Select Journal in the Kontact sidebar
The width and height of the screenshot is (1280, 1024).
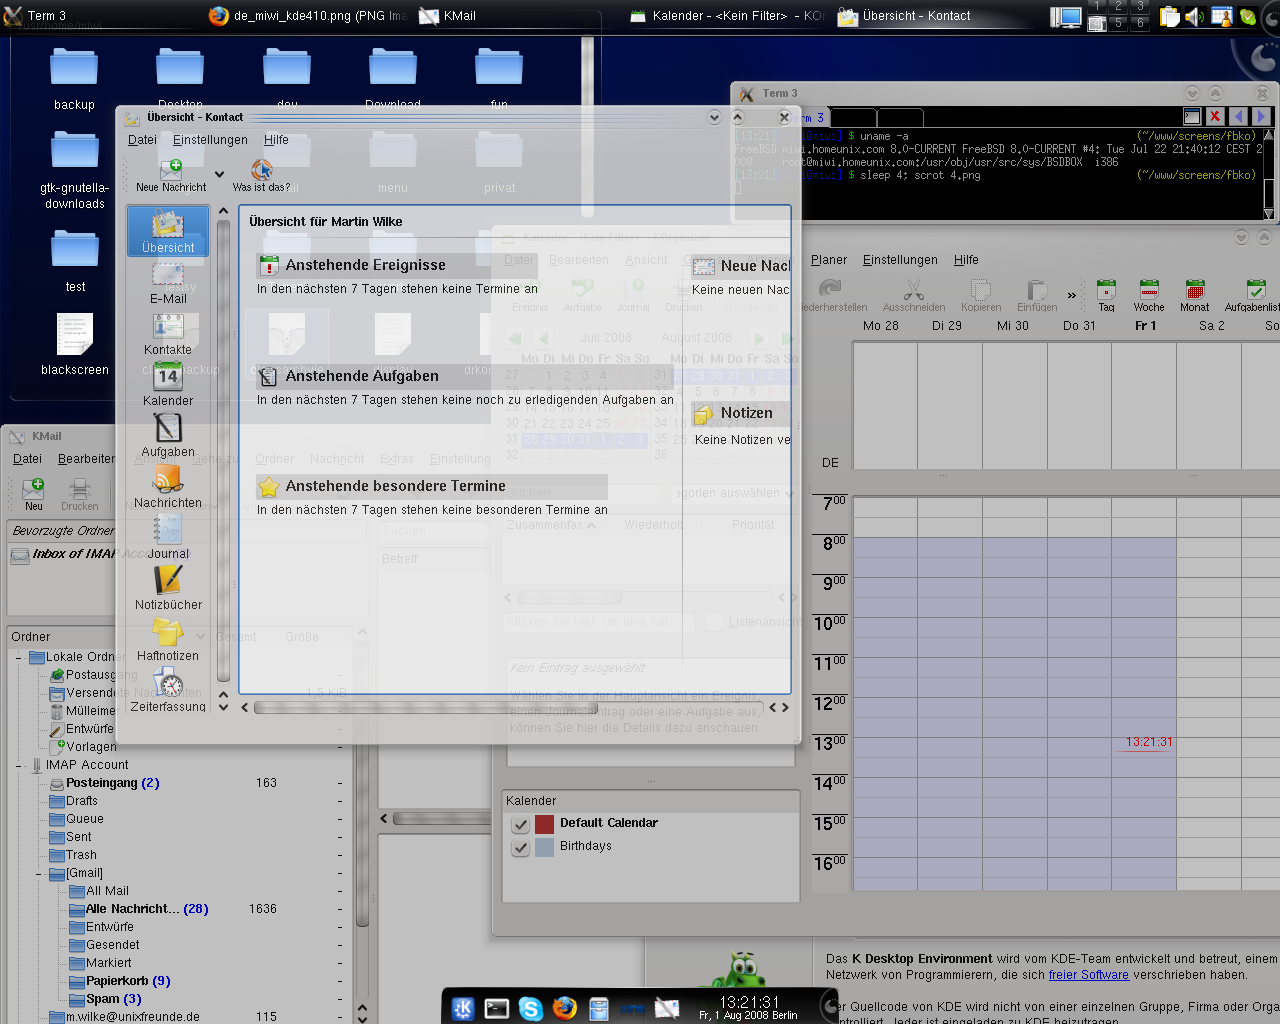(168, 538)
